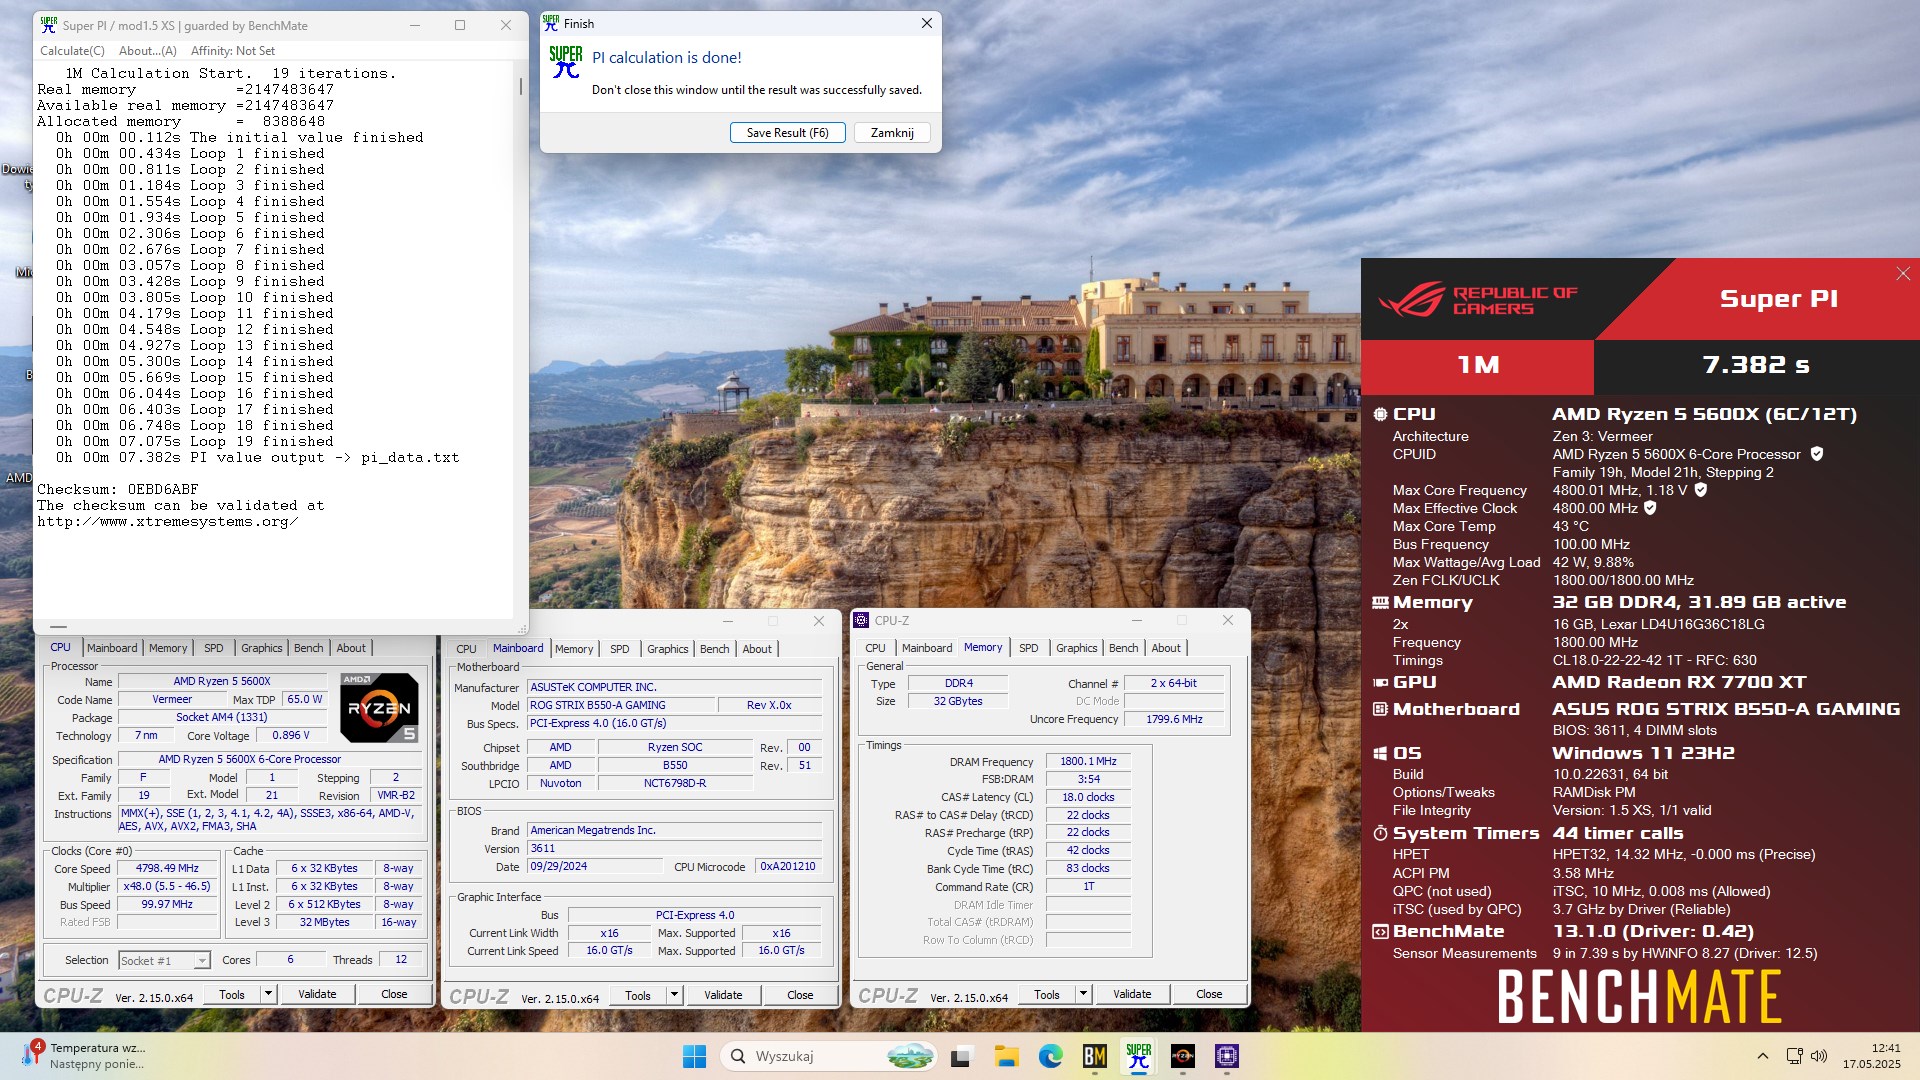Open the temperature widget in taskbar corner
The height and width of the screenshot is (1080, 1920).
85,1056
